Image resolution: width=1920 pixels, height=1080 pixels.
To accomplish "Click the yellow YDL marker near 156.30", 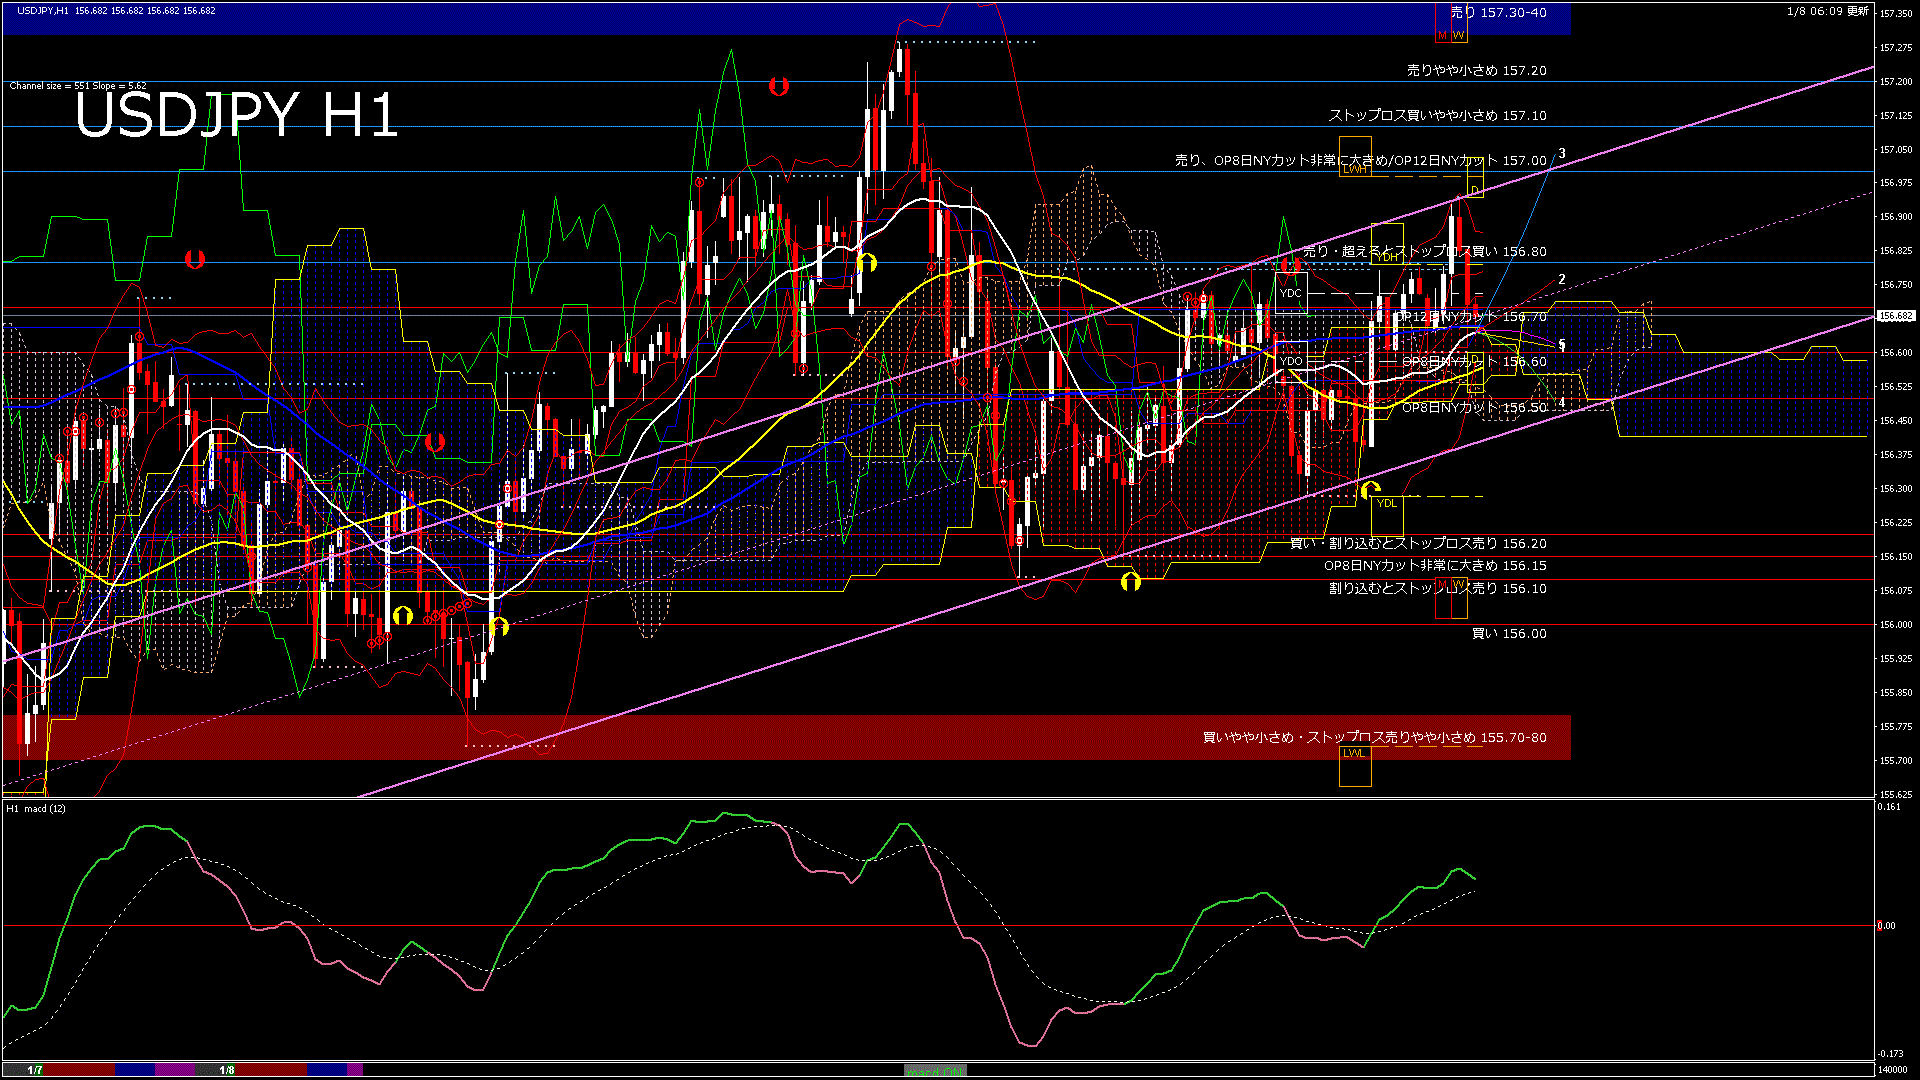I will pyautogui.click(x=1387, y=503).
